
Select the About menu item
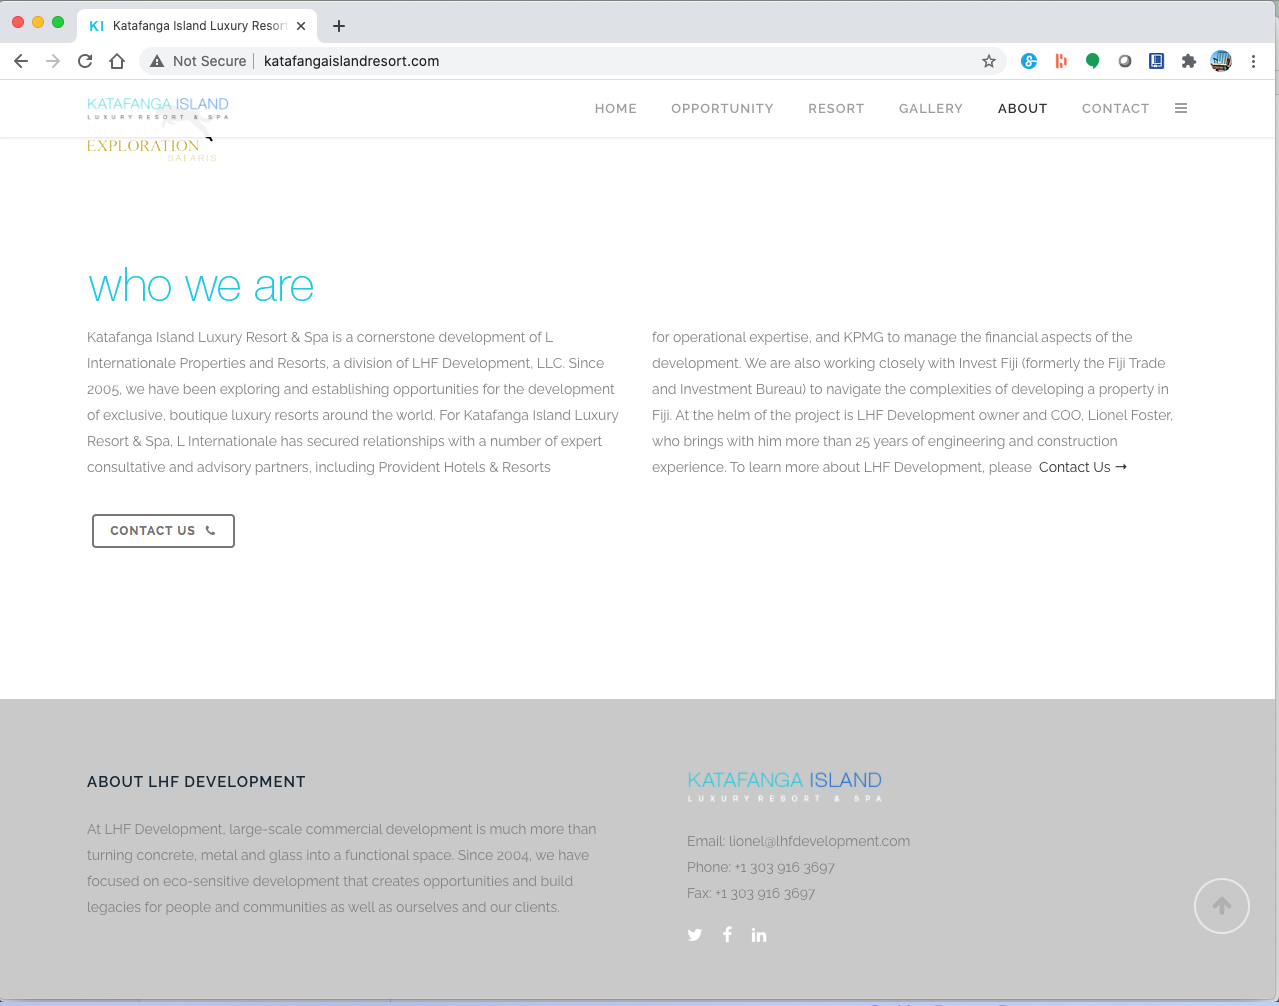(x=1022, y=108)
